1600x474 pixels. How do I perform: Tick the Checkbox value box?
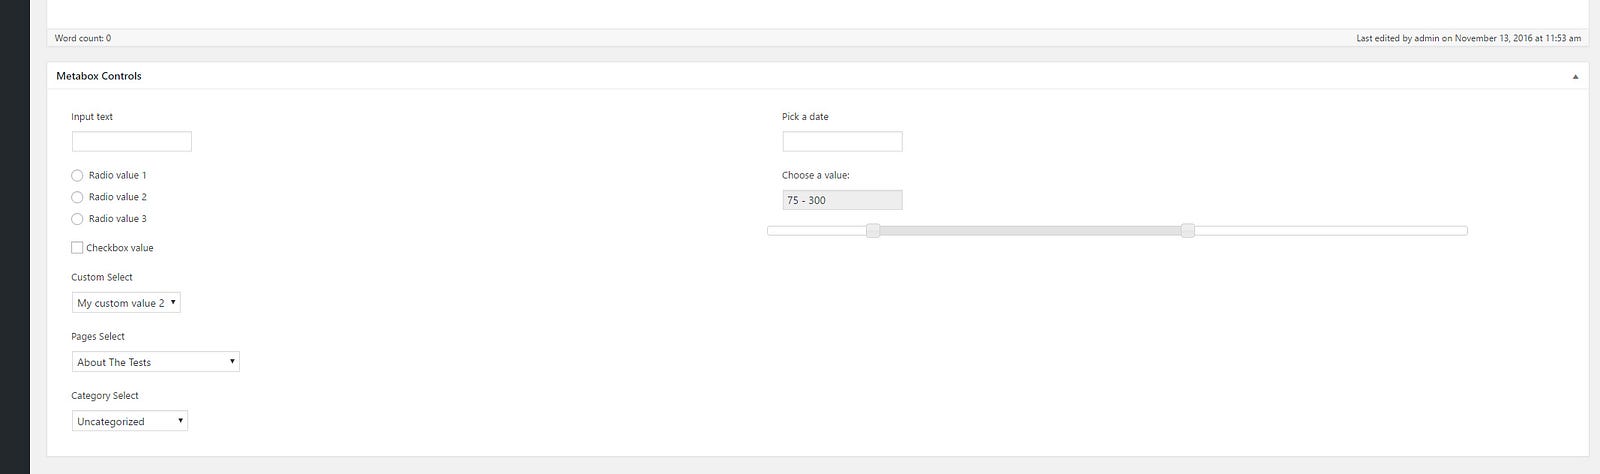[77, 248]
